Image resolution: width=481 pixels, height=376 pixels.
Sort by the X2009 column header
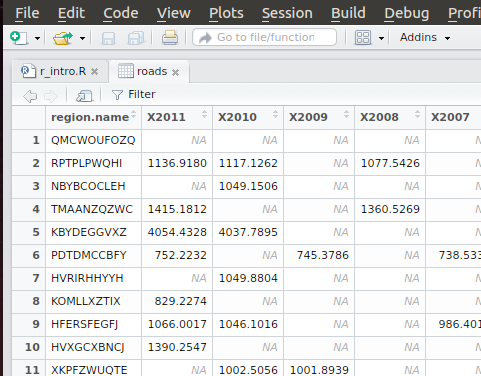[319, 117]
